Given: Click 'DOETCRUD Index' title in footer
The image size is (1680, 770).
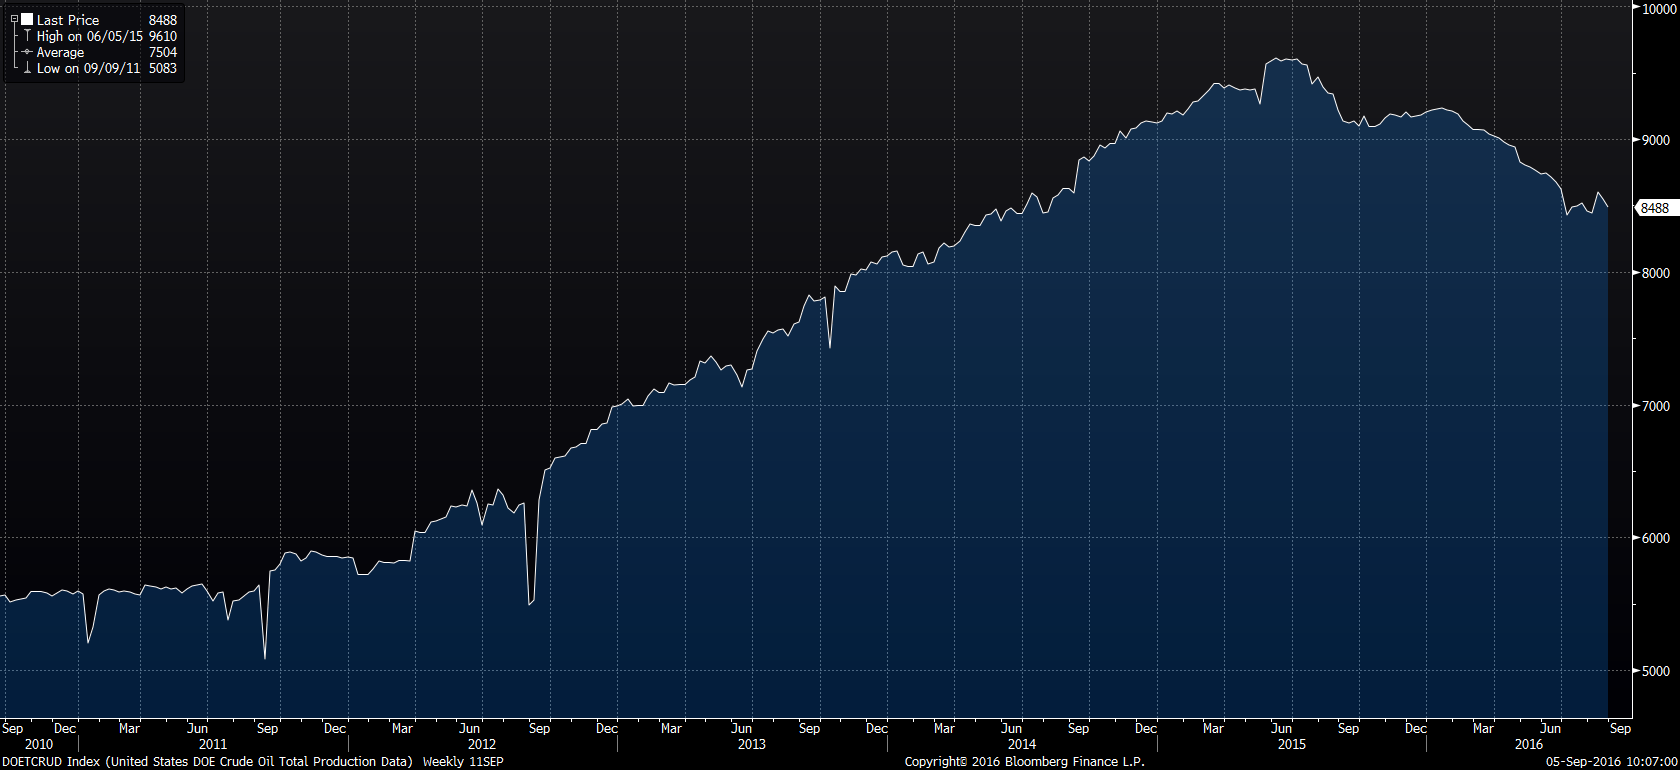Looking at the screenshot, I should point(51,762).
